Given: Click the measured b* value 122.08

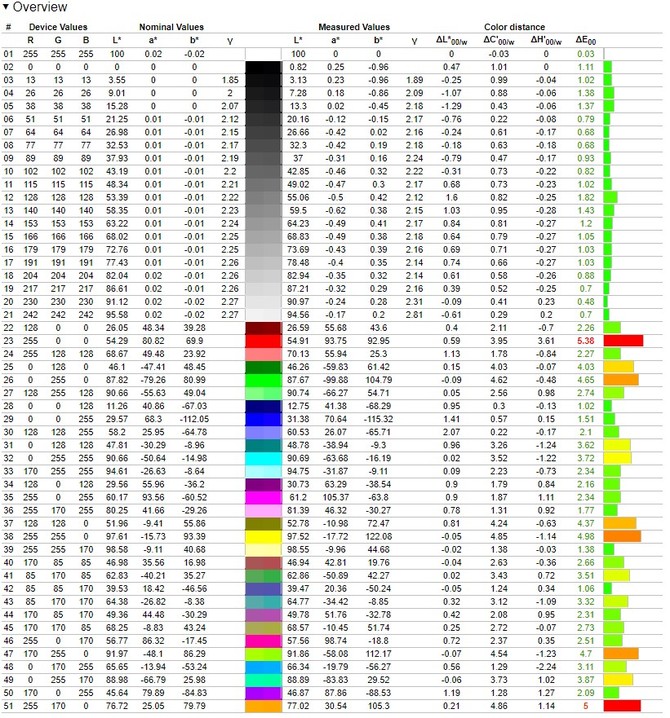Looking at the screenshot, I should tap(378, 537).
